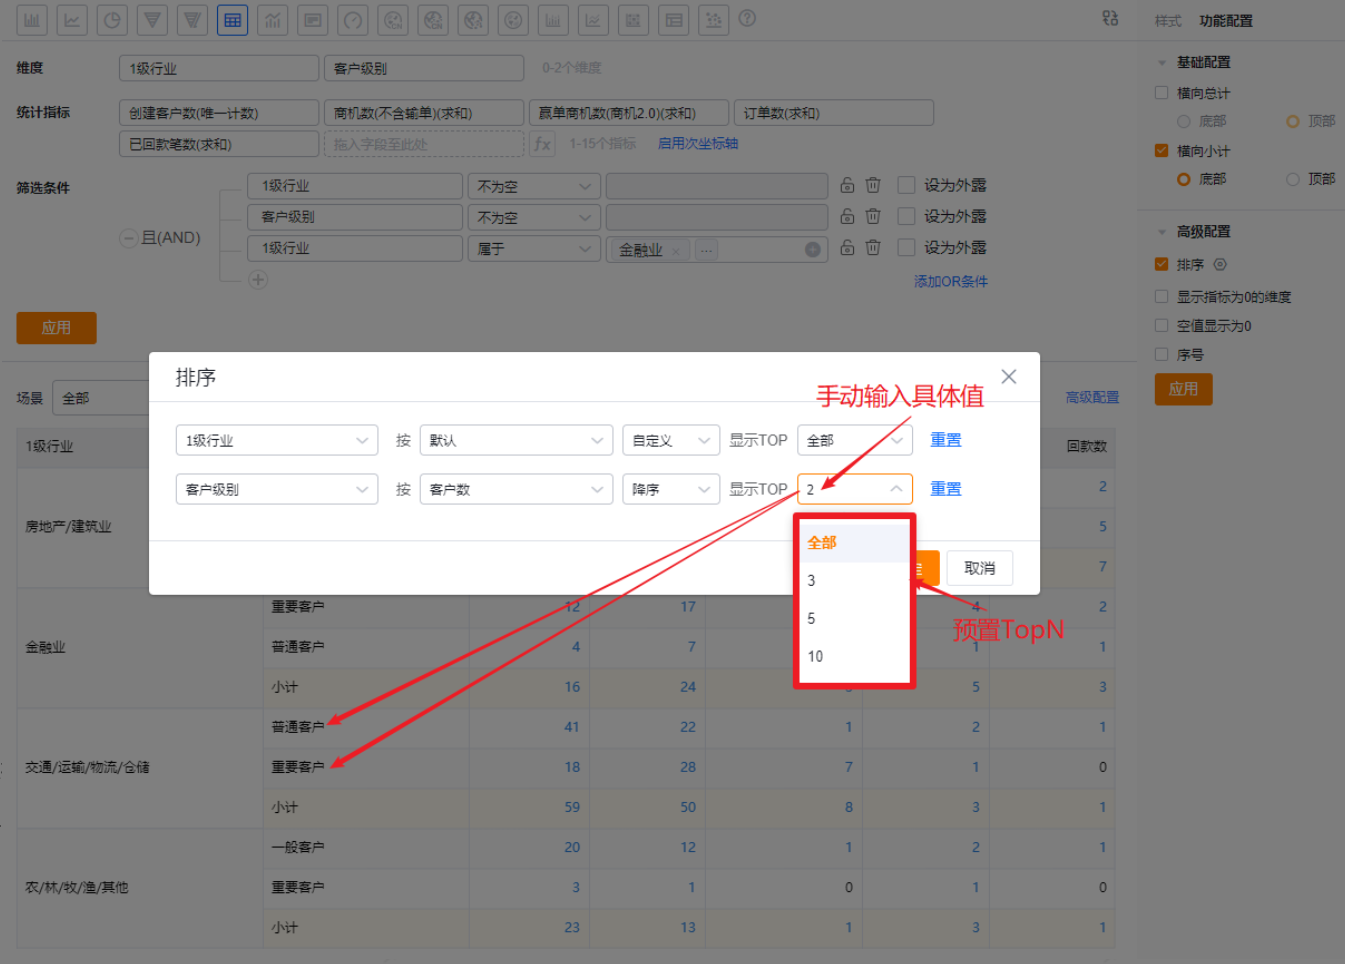Choose 10 in TOP dropdown list
The width and height of the screenshot is (1345, 964).
tap(855, 657)
